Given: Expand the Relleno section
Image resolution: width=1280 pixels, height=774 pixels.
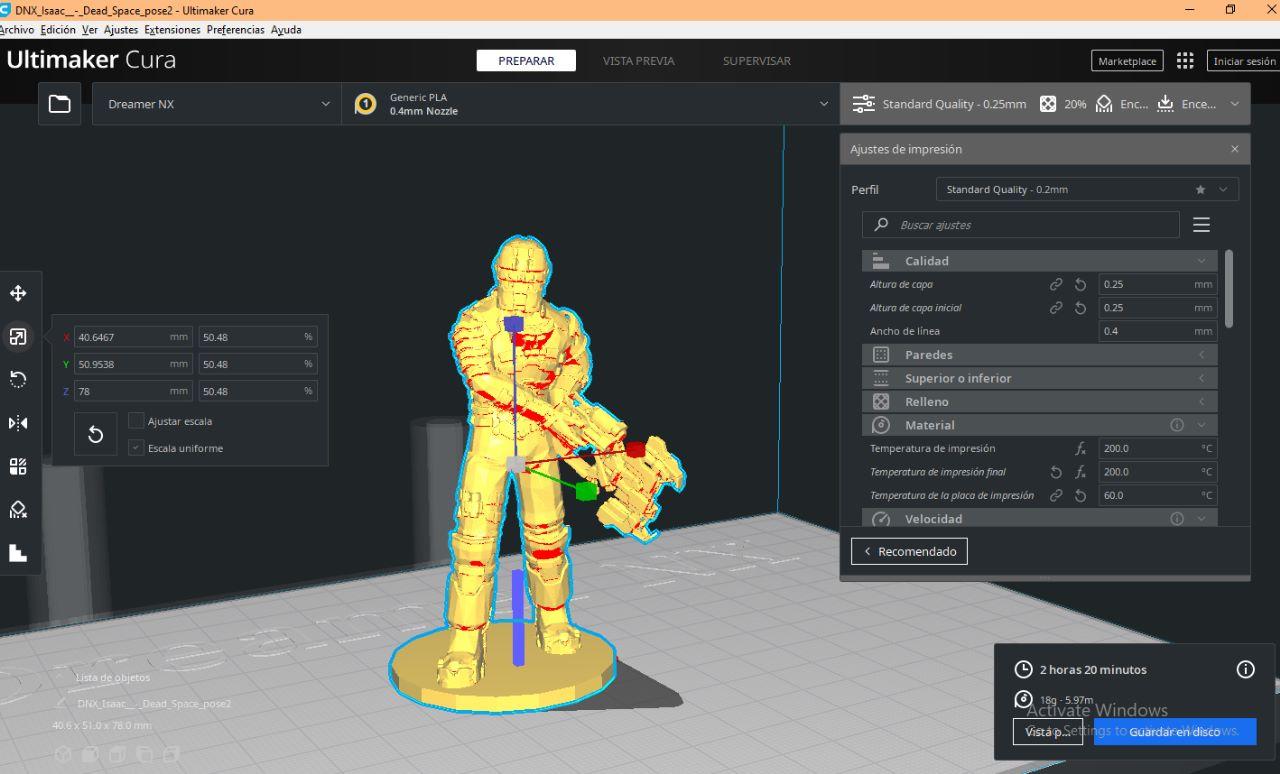Looking at the screenshot, I should pyautogui.click(x=1039, y=402).
